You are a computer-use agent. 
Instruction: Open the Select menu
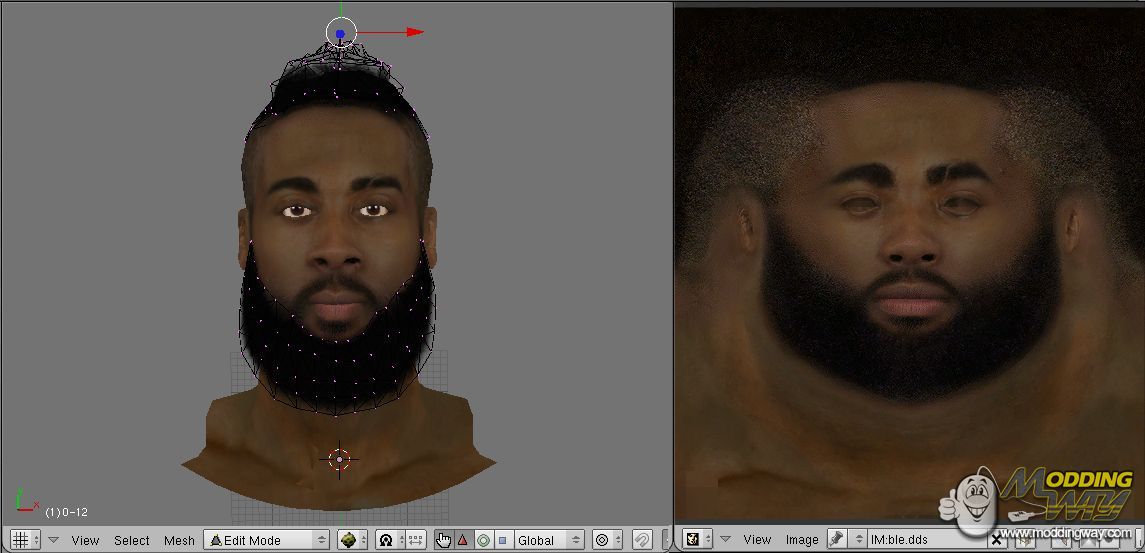click(x=131, y=540)
